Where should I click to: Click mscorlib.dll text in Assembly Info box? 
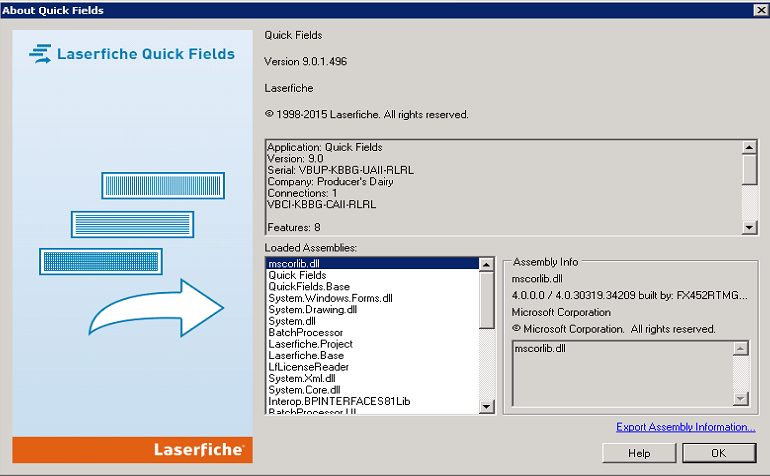coord(540,348)
